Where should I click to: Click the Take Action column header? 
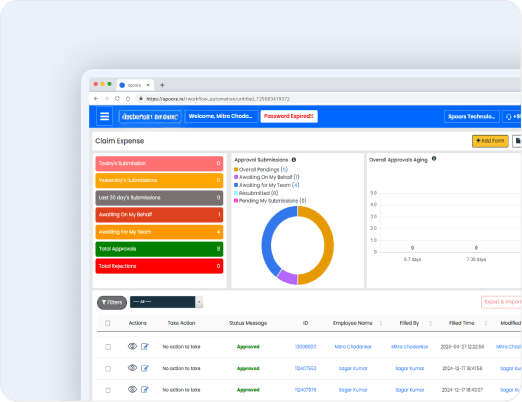click(x=181, y=323)
